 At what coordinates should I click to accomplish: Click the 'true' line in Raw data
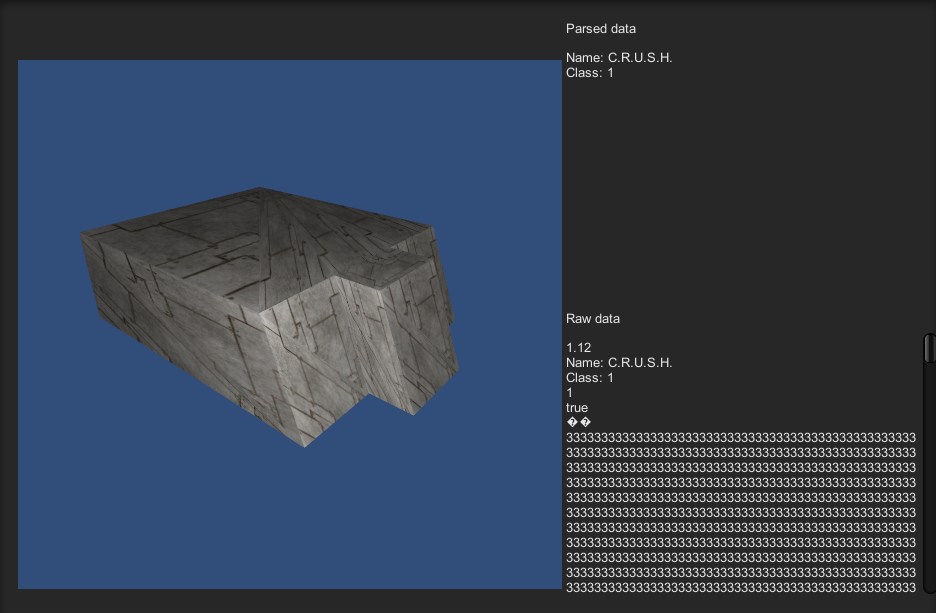coord(577,408)
